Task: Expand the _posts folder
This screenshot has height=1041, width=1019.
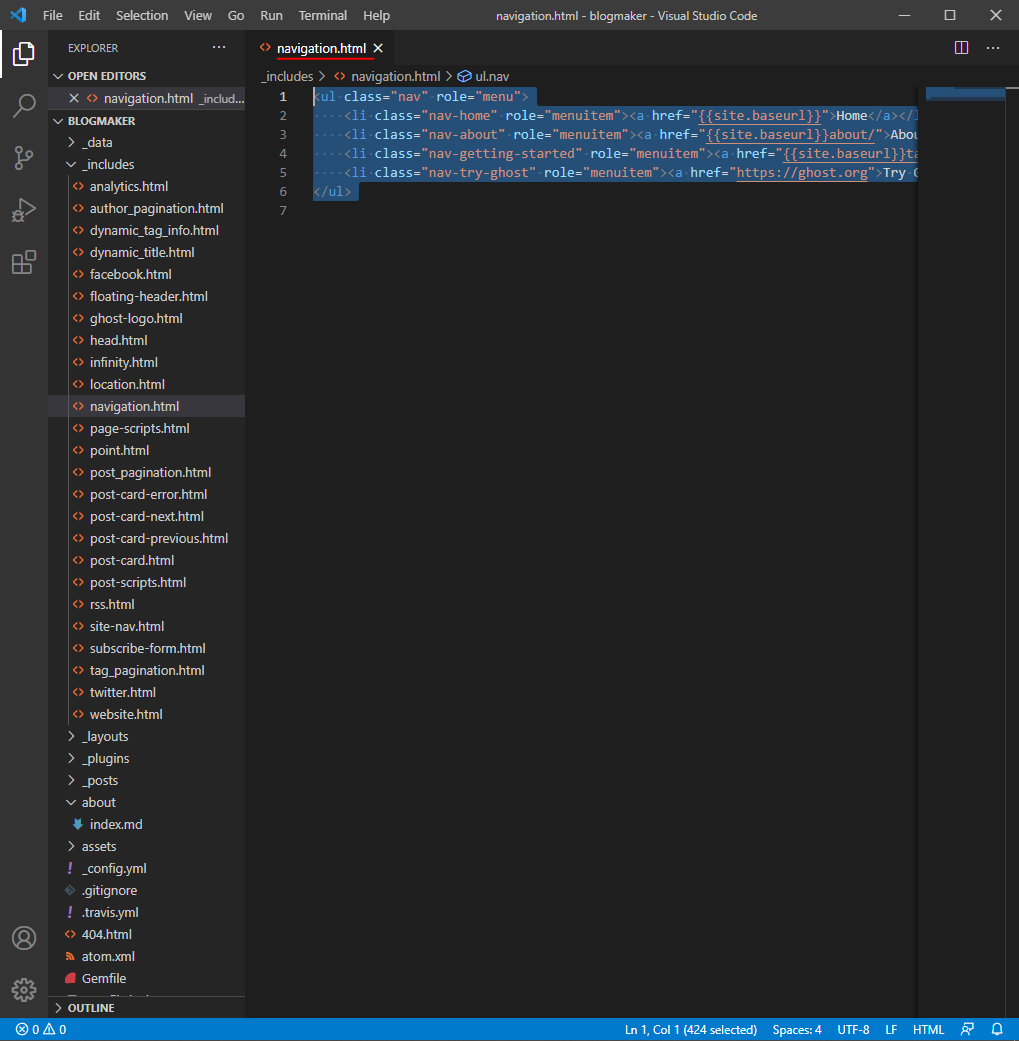Action: (71, 781)
